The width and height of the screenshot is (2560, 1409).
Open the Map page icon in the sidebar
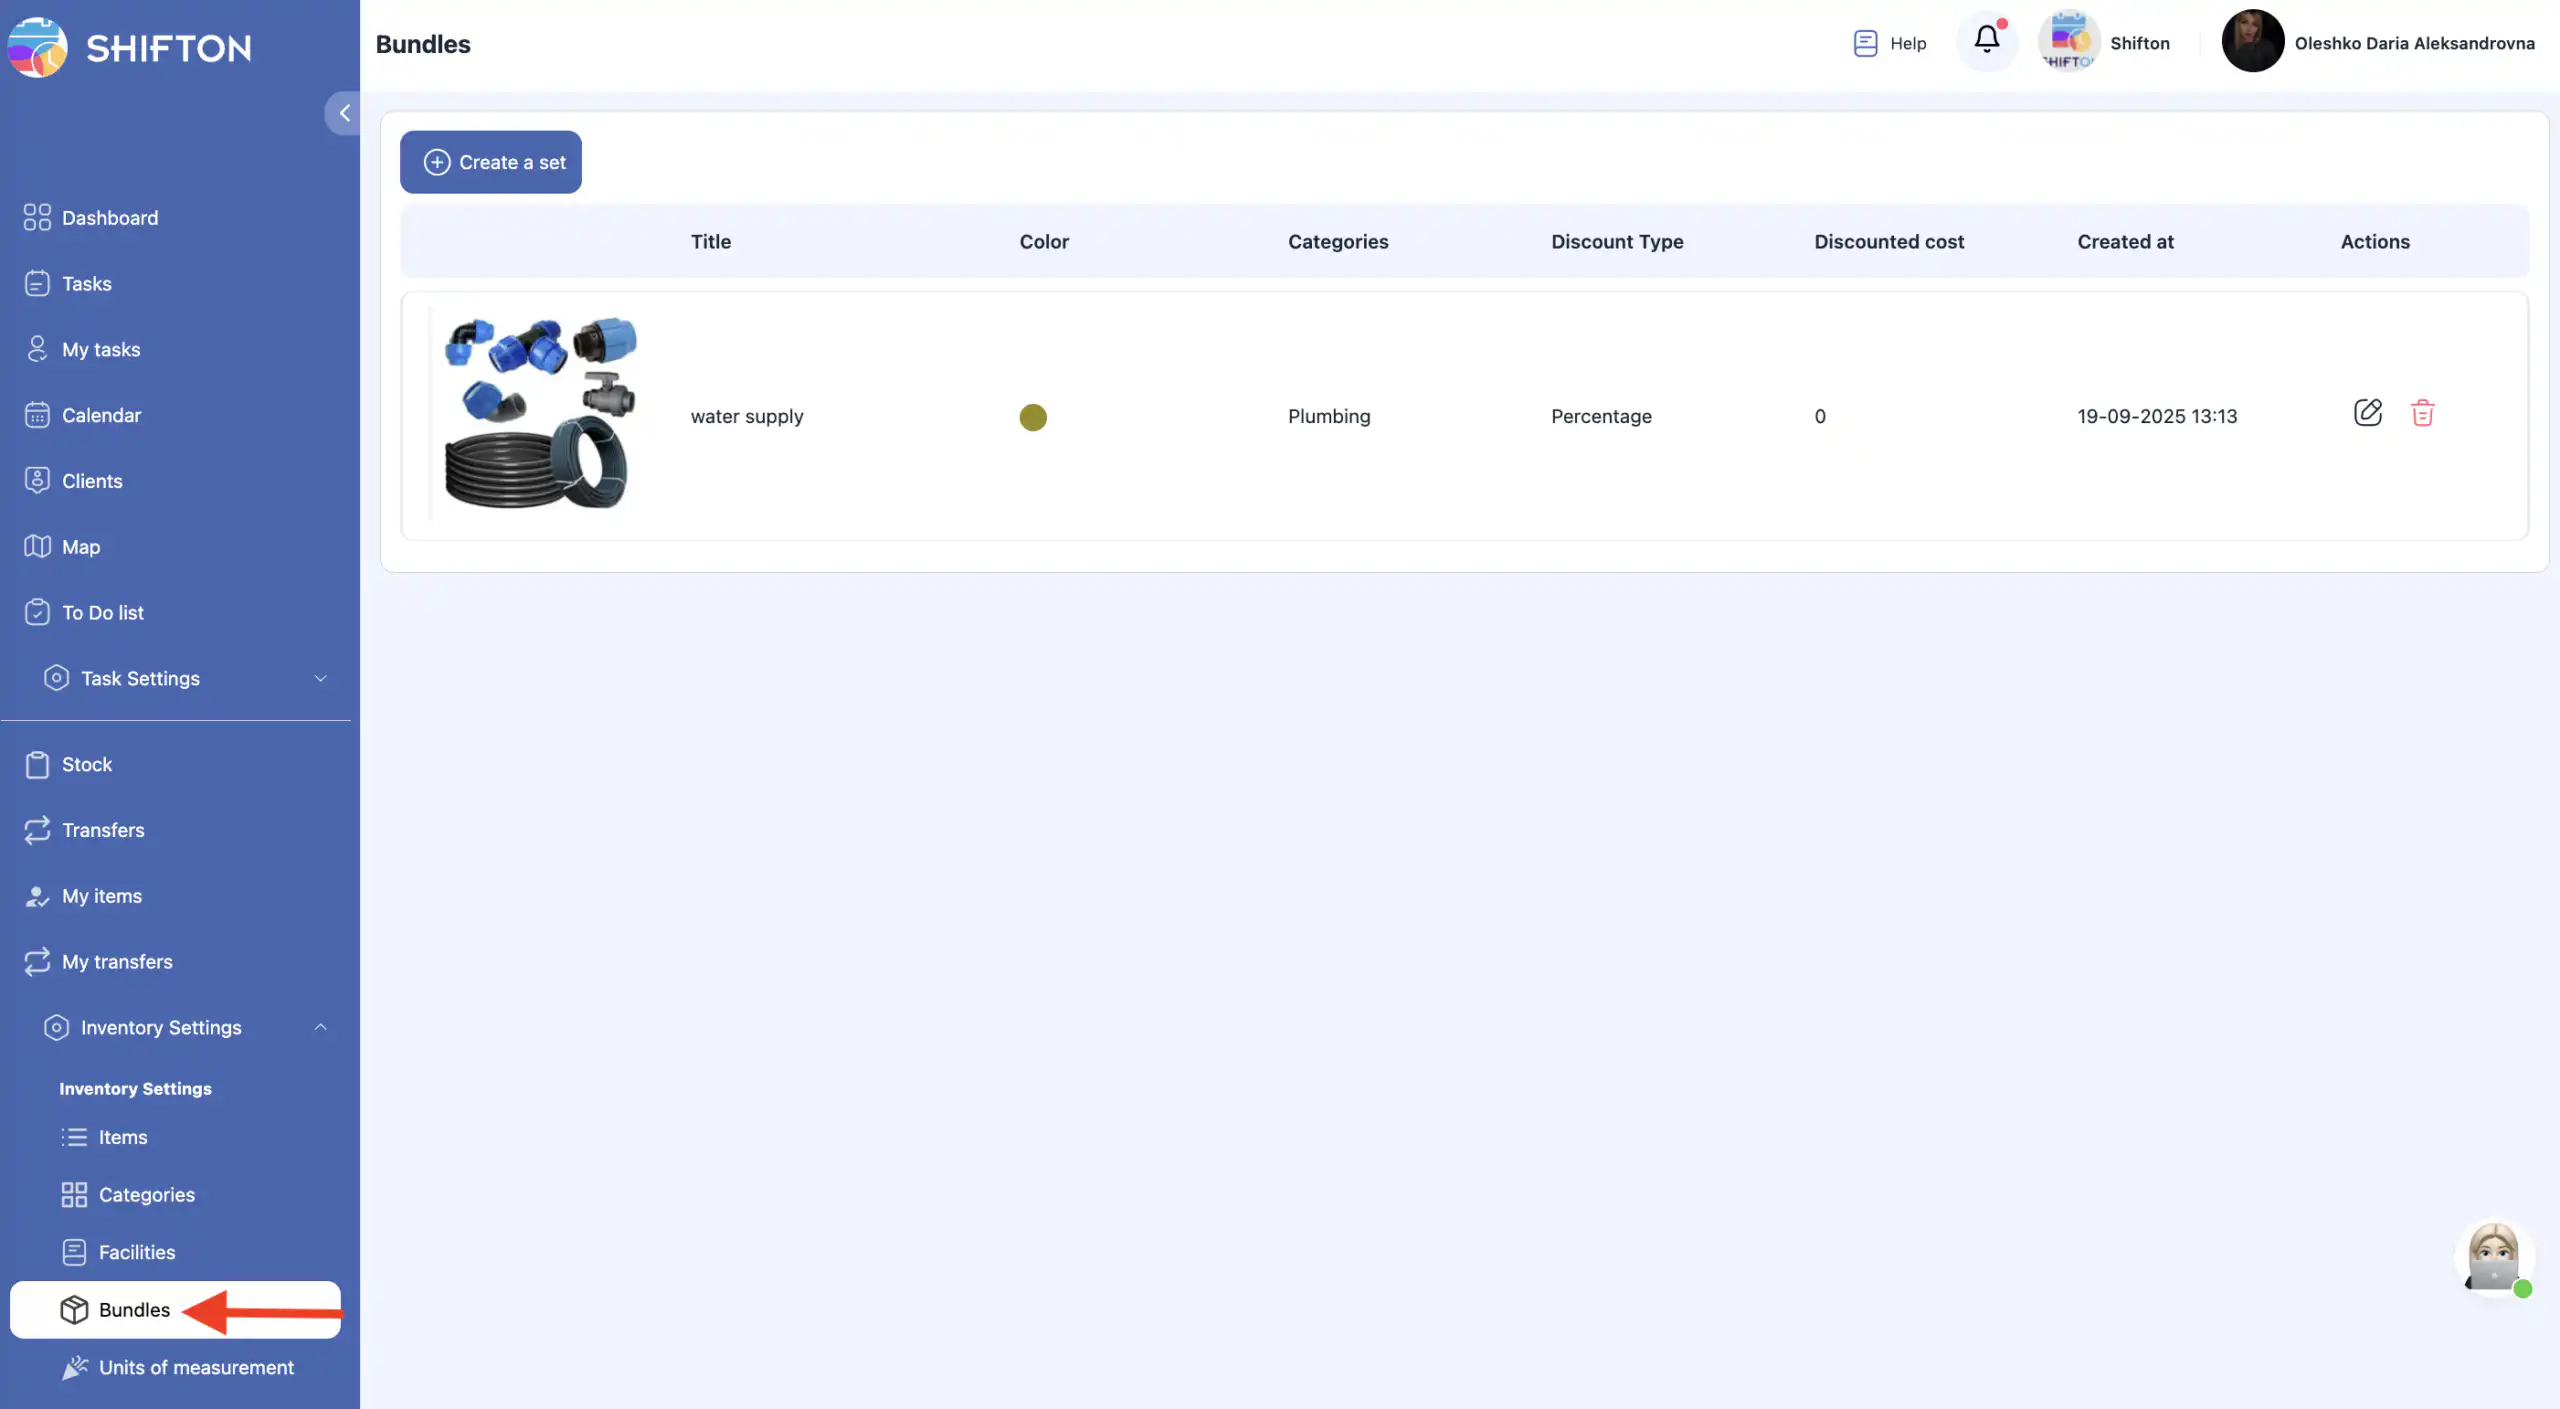[37, 546]
